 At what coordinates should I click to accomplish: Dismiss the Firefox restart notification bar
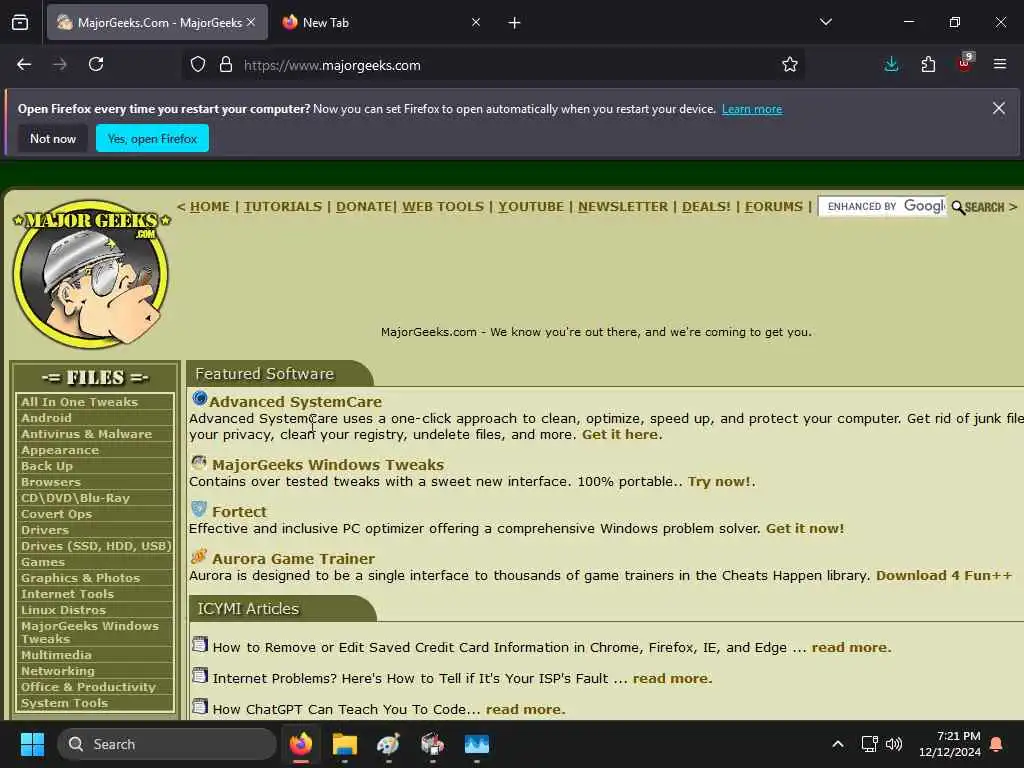coord(999,108)
